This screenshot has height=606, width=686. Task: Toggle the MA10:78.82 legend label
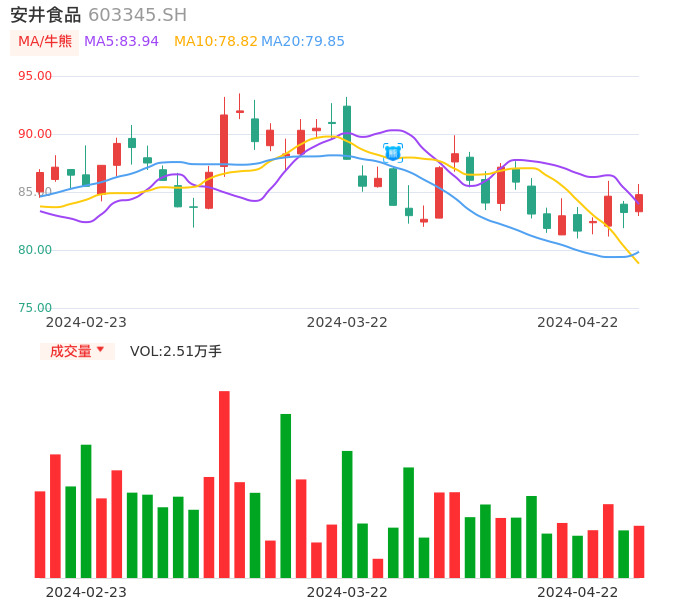point(215,42)
